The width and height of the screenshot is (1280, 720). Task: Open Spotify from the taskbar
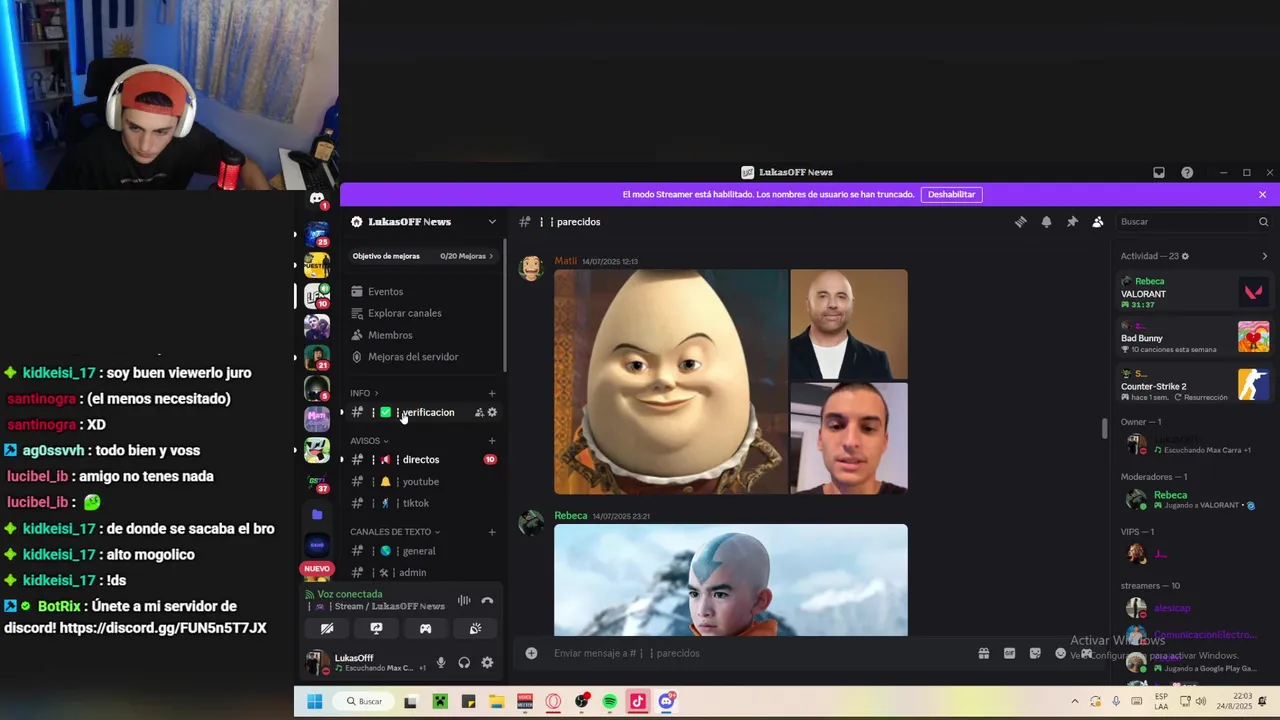[x=610, y=702]
